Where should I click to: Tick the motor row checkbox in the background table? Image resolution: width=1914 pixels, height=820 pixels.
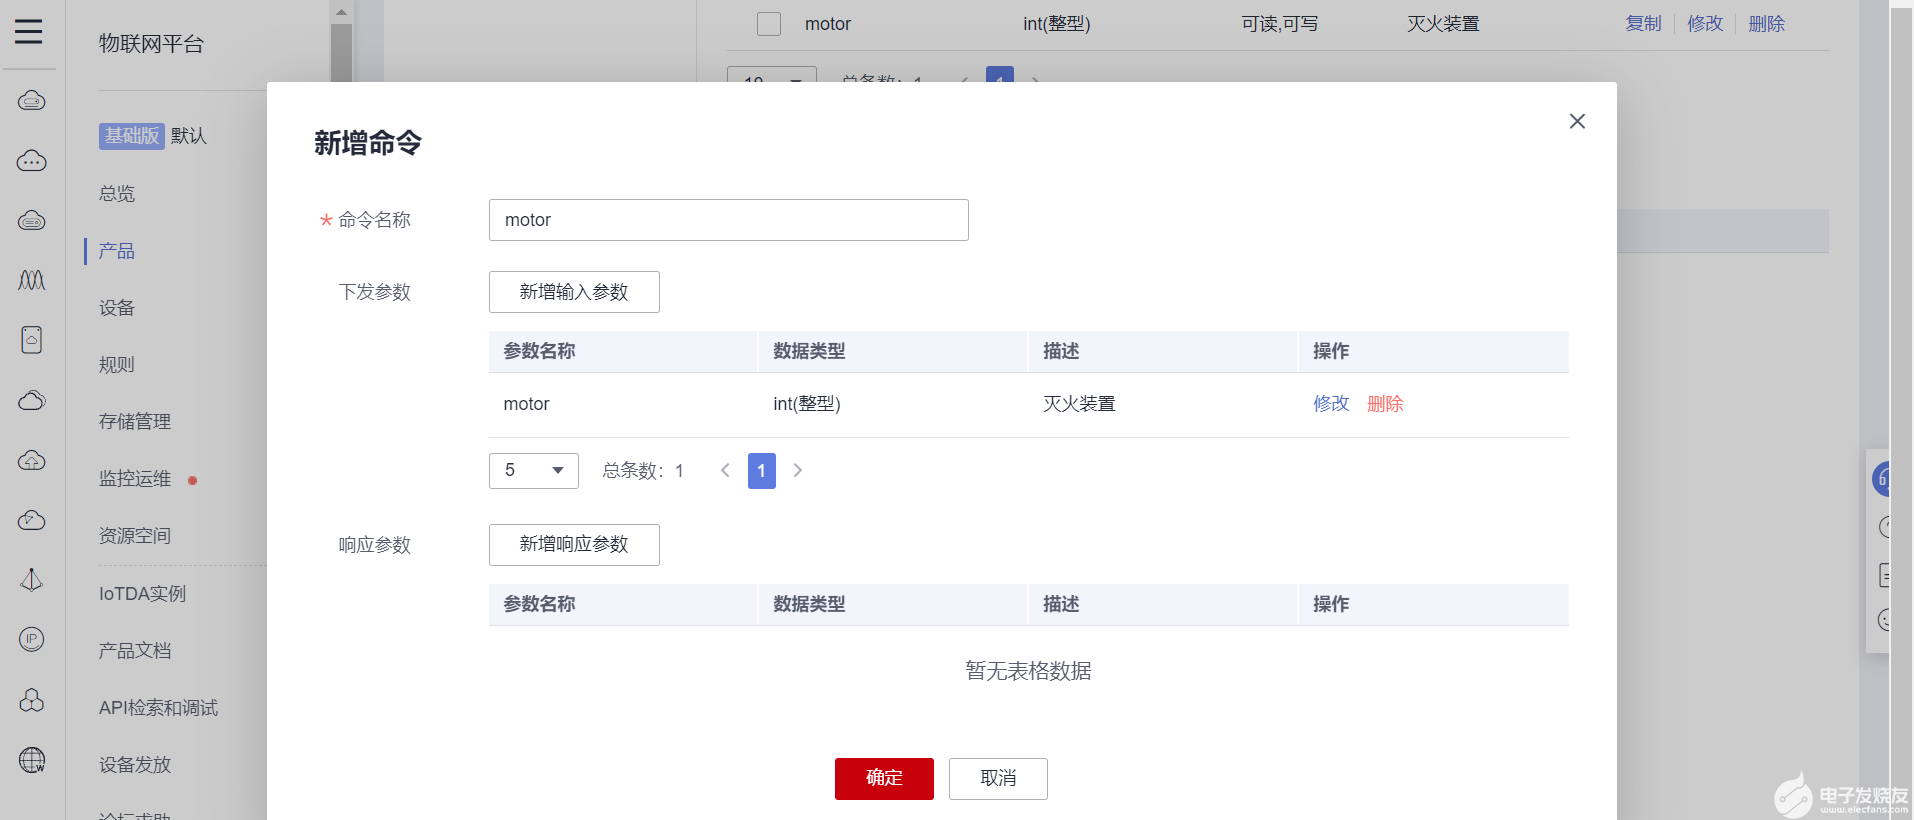[x=769, y=24]
